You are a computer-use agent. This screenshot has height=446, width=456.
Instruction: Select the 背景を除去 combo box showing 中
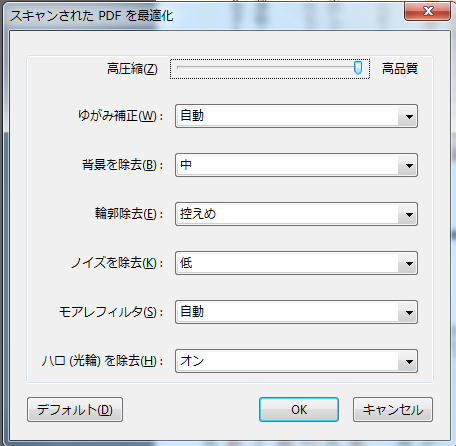click(296, 165)
